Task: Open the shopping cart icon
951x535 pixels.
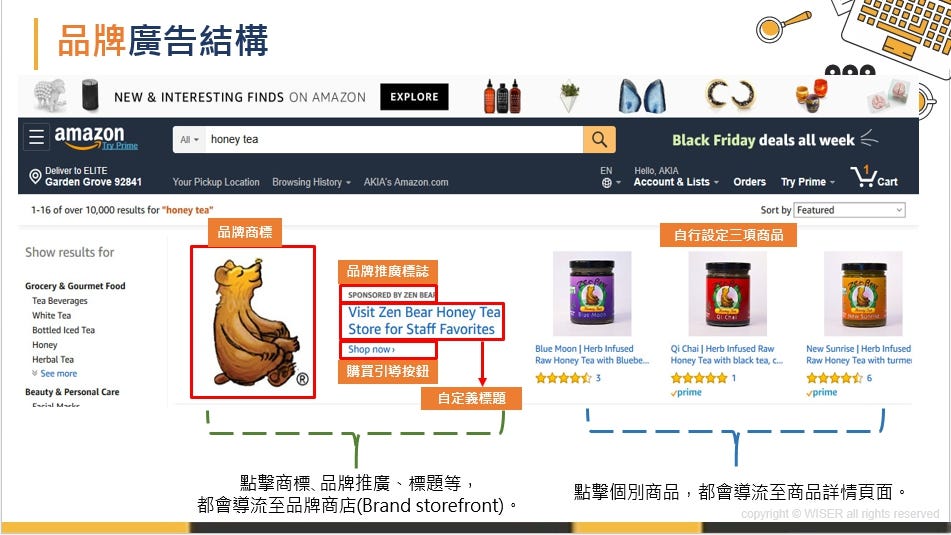Action: click(x=862, y=177)
